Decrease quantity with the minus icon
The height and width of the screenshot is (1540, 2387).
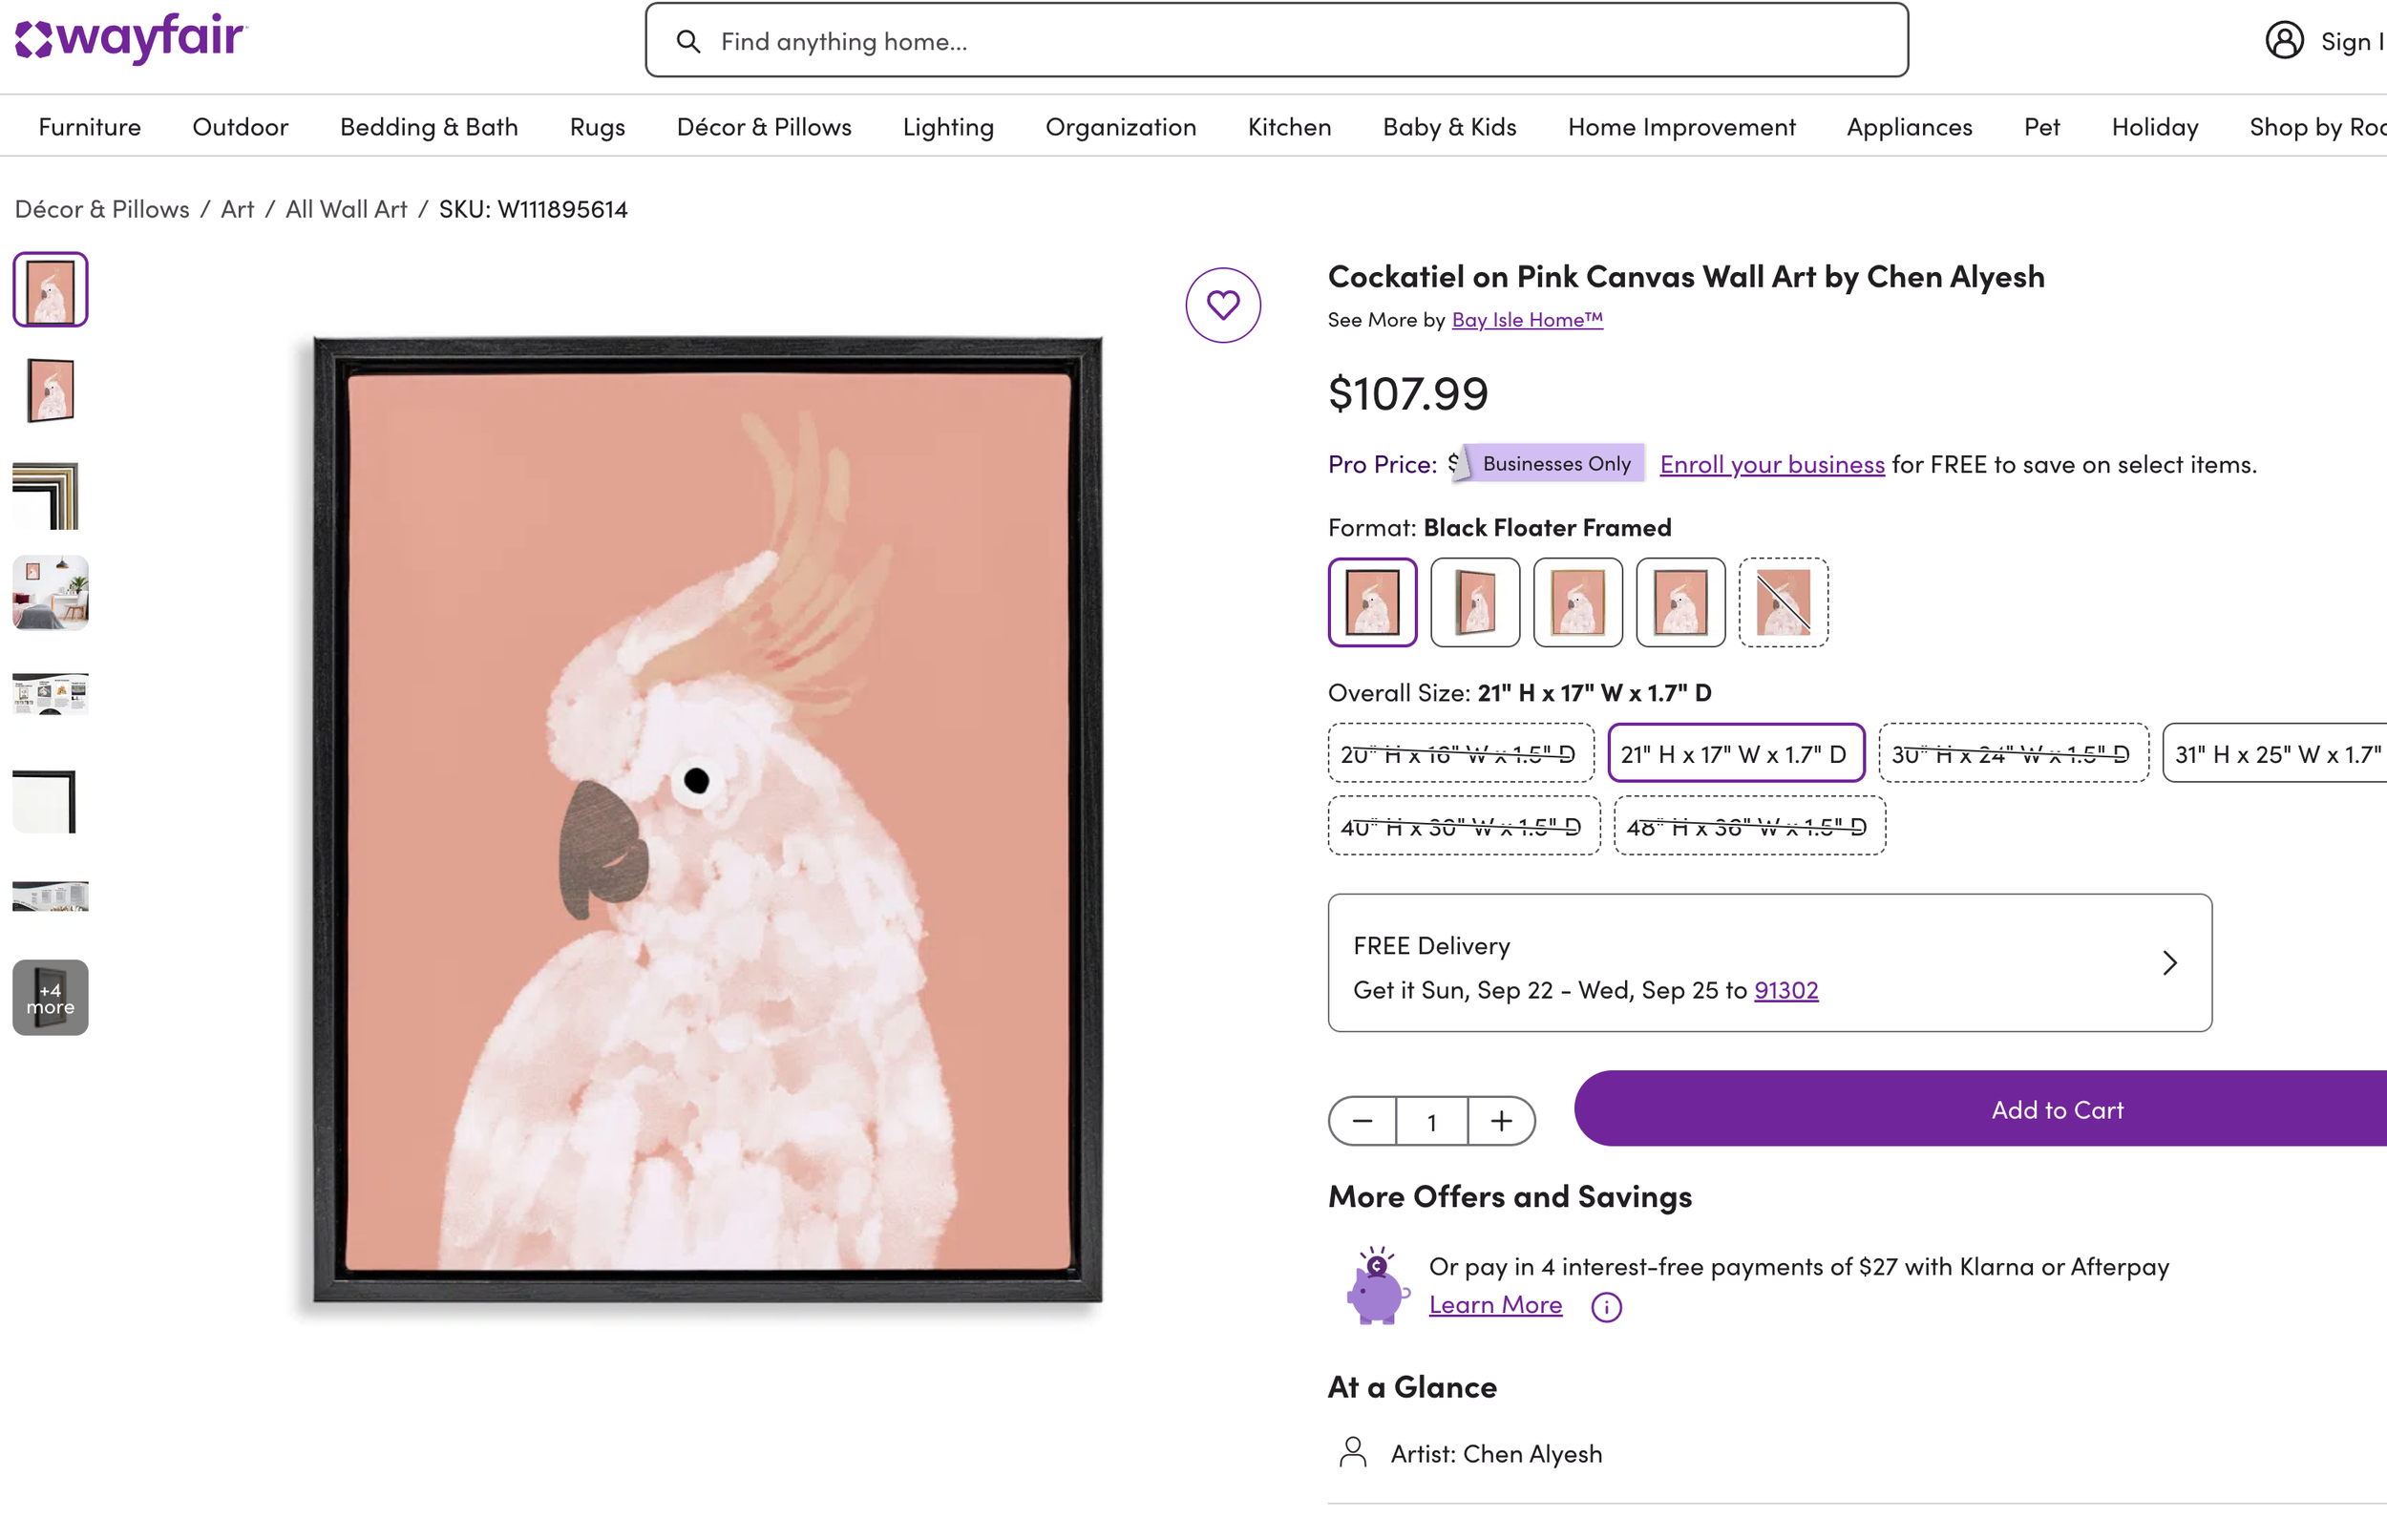(1362, 1121)
